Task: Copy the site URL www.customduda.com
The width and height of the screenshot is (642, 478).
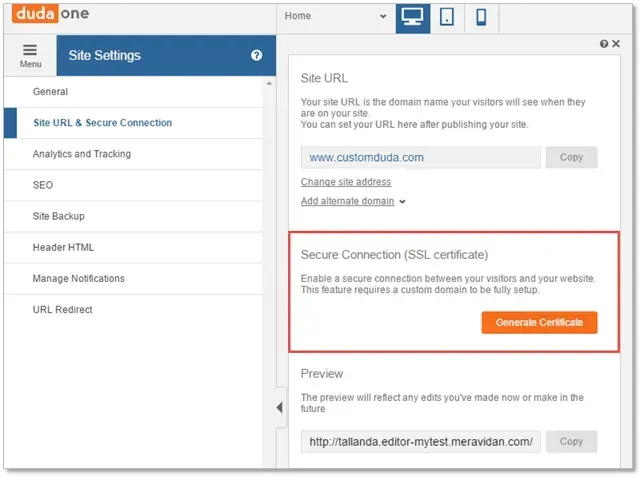Action: (x=571, y=157)
